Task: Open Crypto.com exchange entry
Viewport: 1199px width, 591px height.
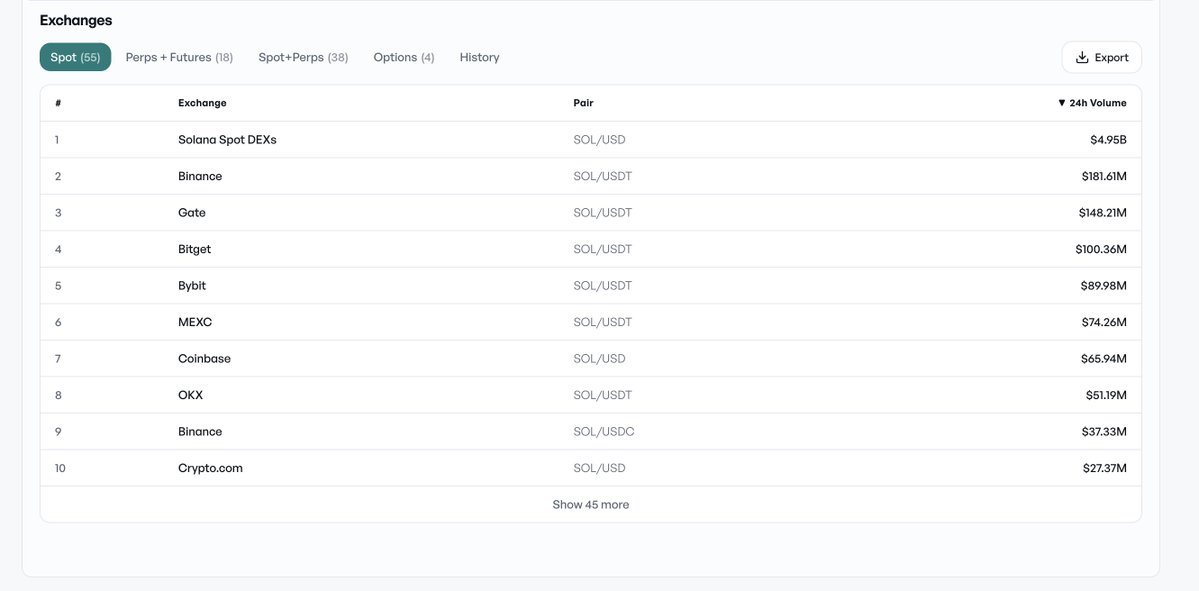Action: coord(210,468)
